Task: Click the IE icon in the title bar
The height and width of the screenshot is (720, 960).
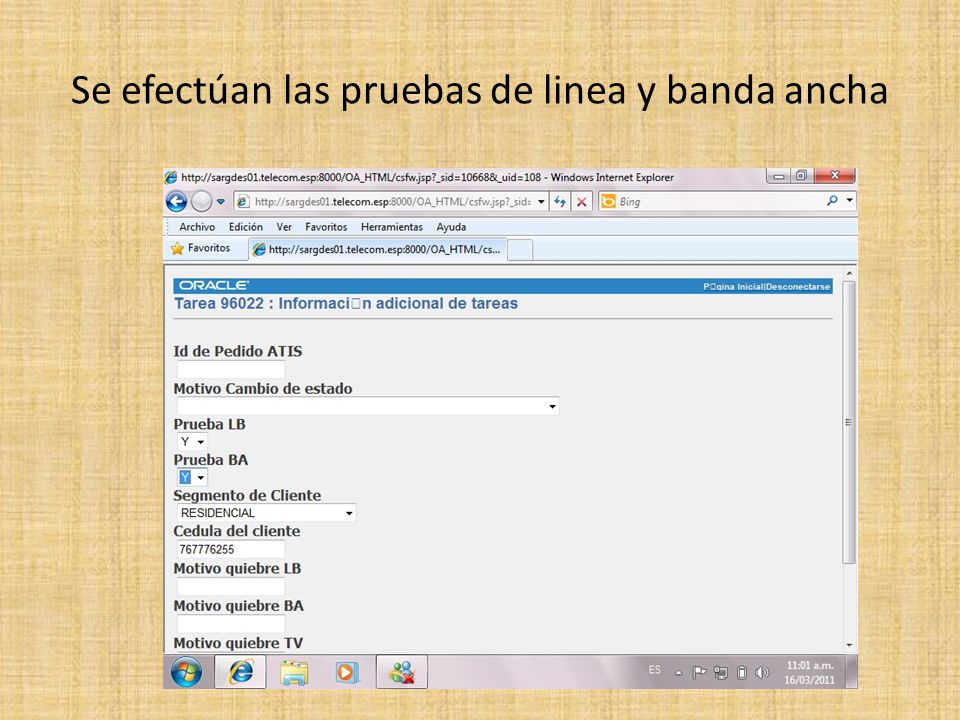Action: tap(171, 178)
